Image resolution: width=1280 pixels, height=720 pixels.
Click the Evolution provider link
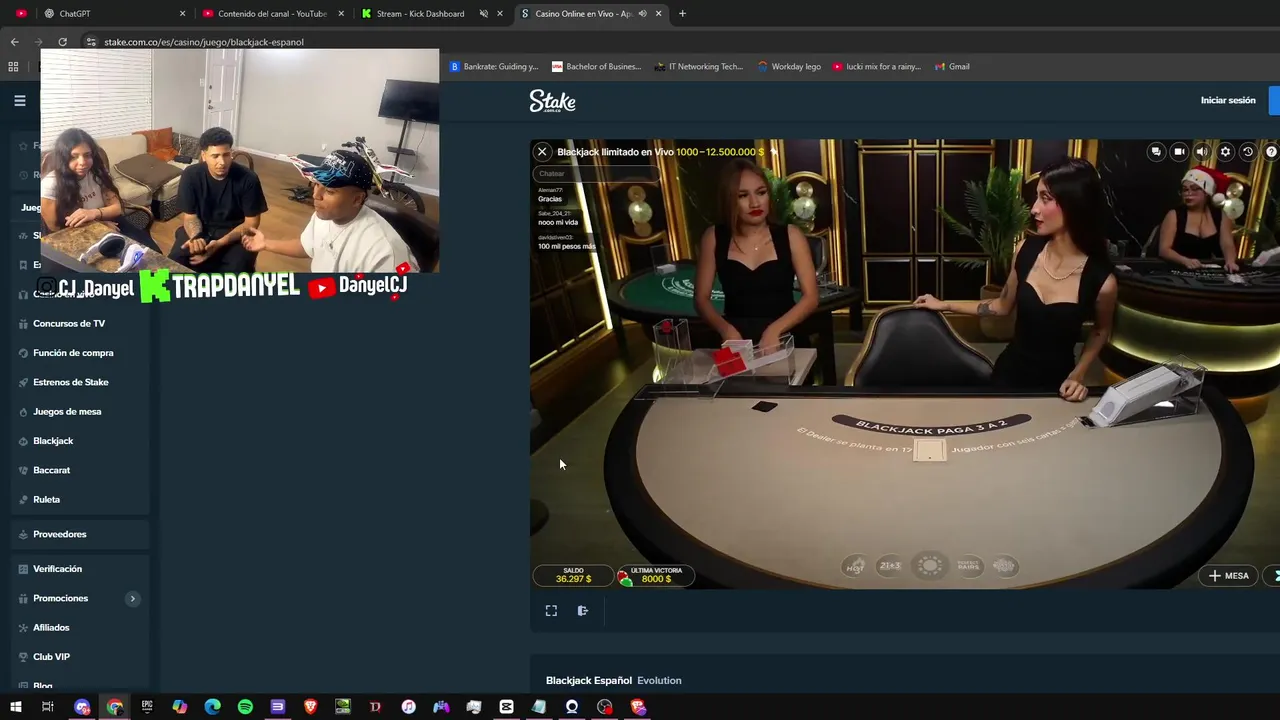click(659, 681)
